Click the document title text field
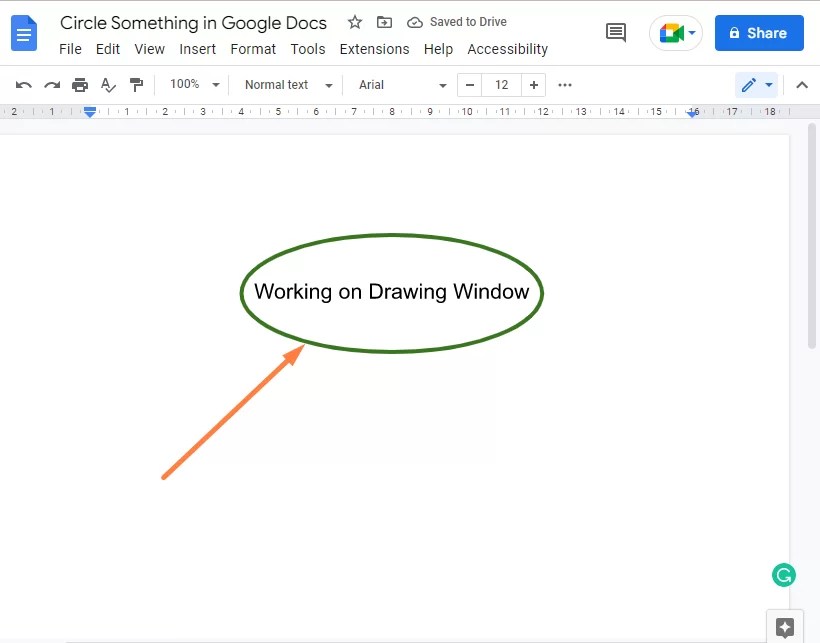The width and height of the screenshot is (820, 643). 193,22
